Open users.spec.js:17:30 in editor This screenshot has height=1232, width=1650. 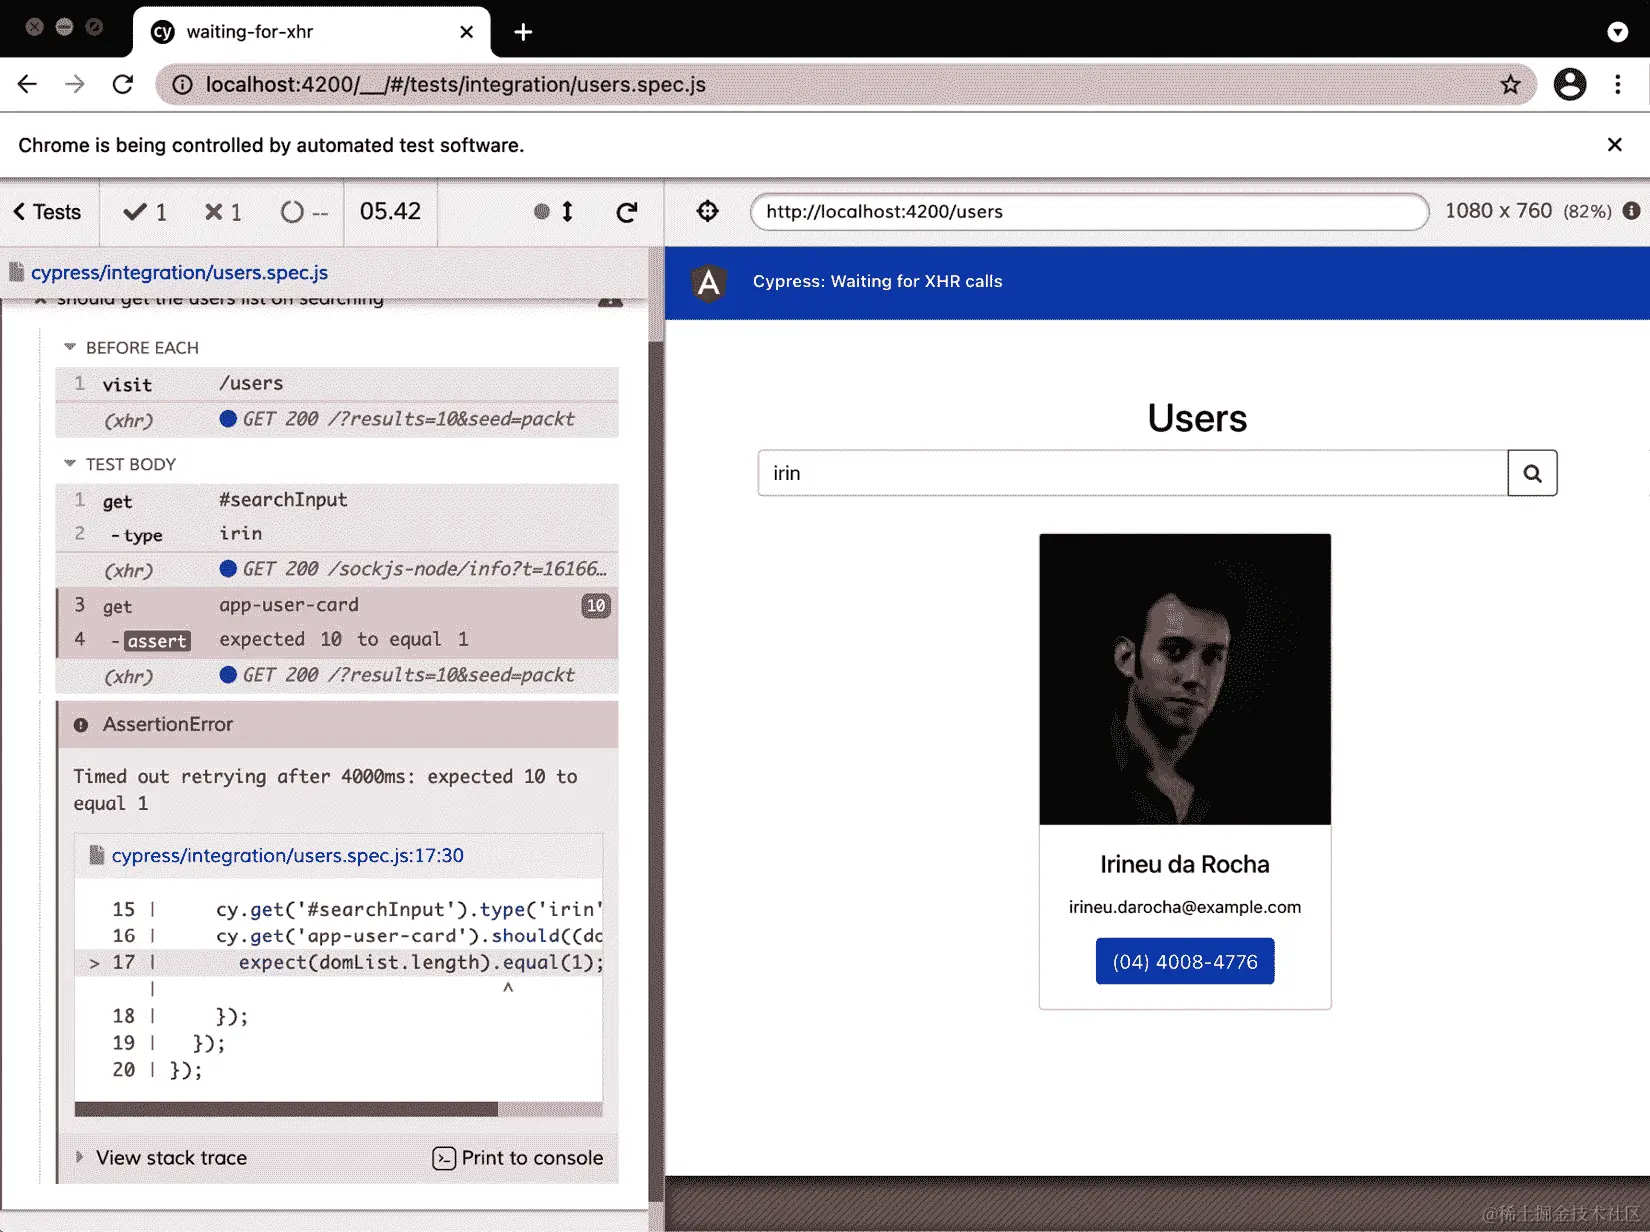click(287, 856)
